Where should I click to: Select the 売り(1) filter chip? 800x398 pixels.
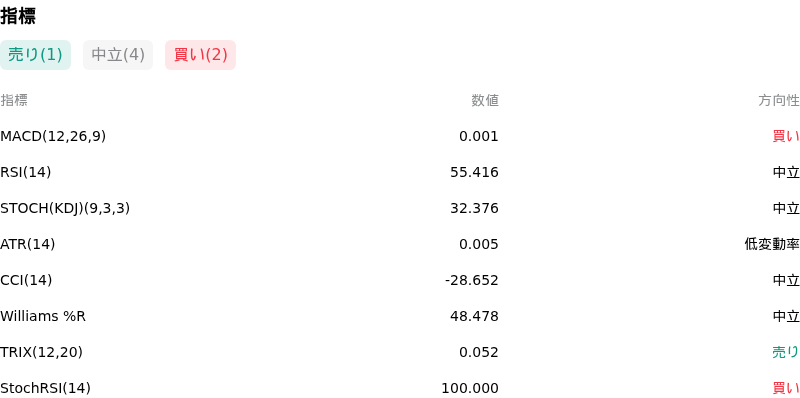35,55
